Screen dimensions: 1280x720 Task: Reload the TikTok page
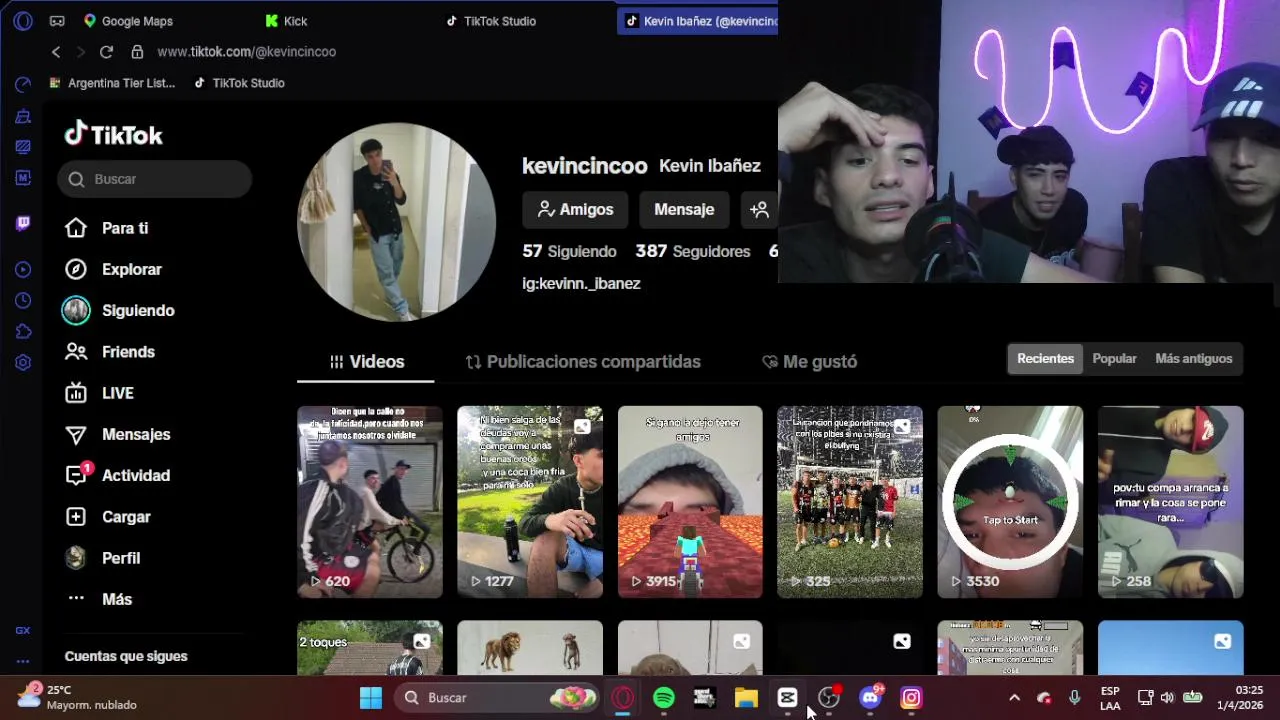[x=106, y=52]
